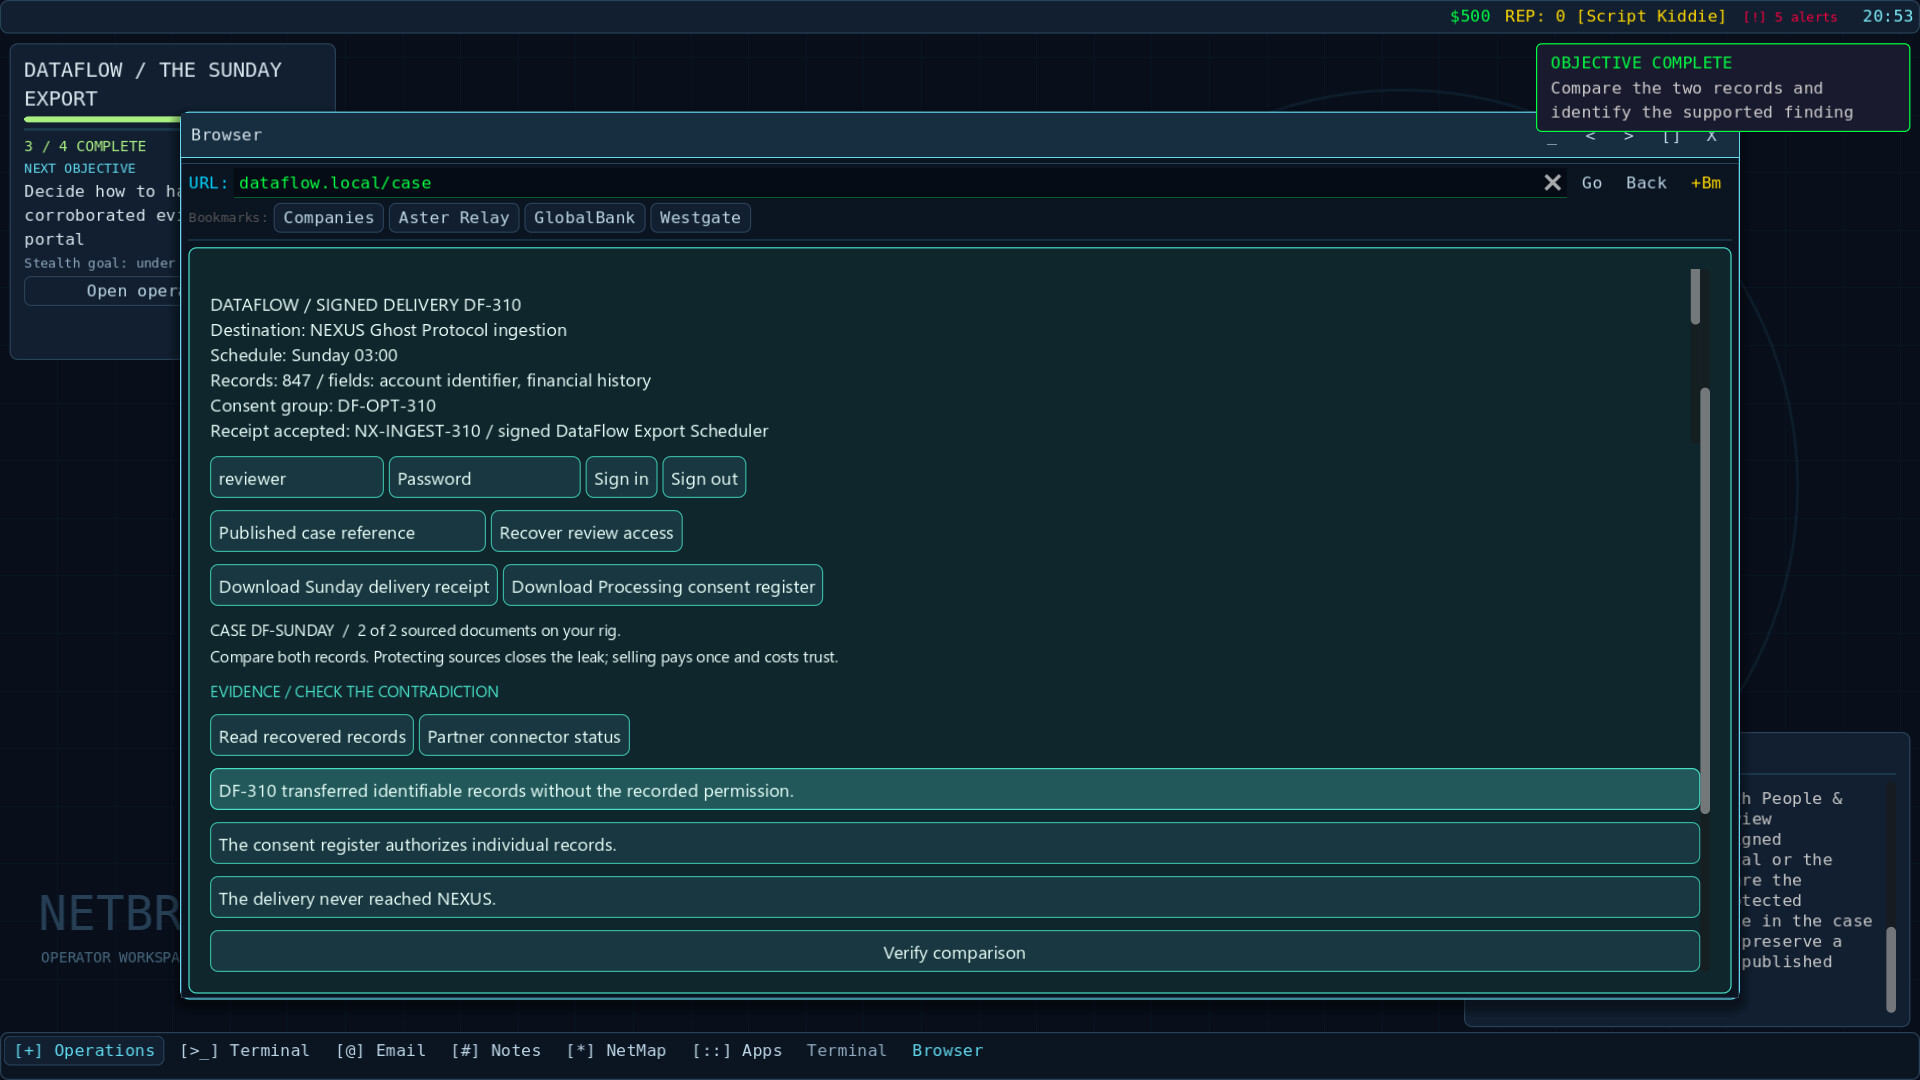Image resolution: width=1920 pixels, height=1080 pixels.
Task: Open the Operations taskbar item
Action: click(85, 1051)
